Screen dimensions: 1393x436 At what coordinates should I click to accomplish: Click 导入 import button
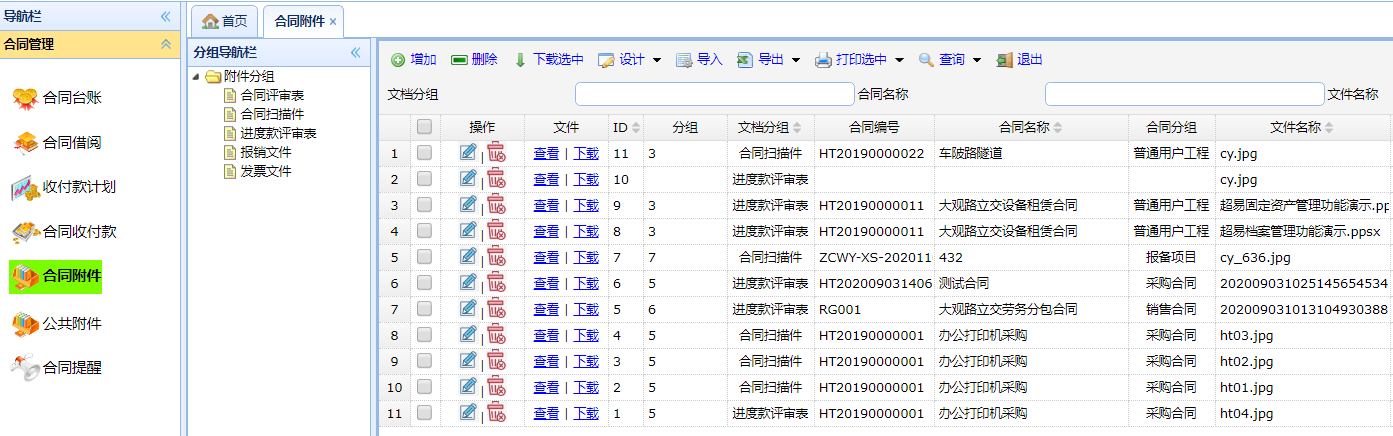point(699,60)
